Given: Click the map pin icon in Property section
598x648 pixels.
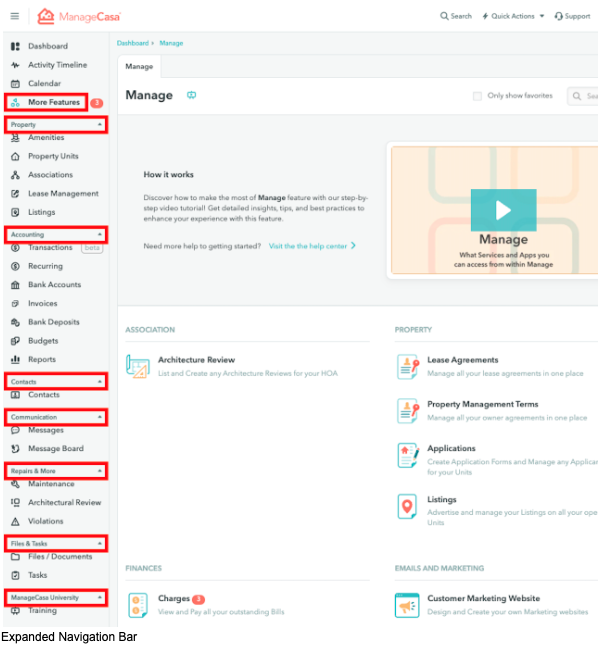Looking at the screenshot, I should click(407, 507).
